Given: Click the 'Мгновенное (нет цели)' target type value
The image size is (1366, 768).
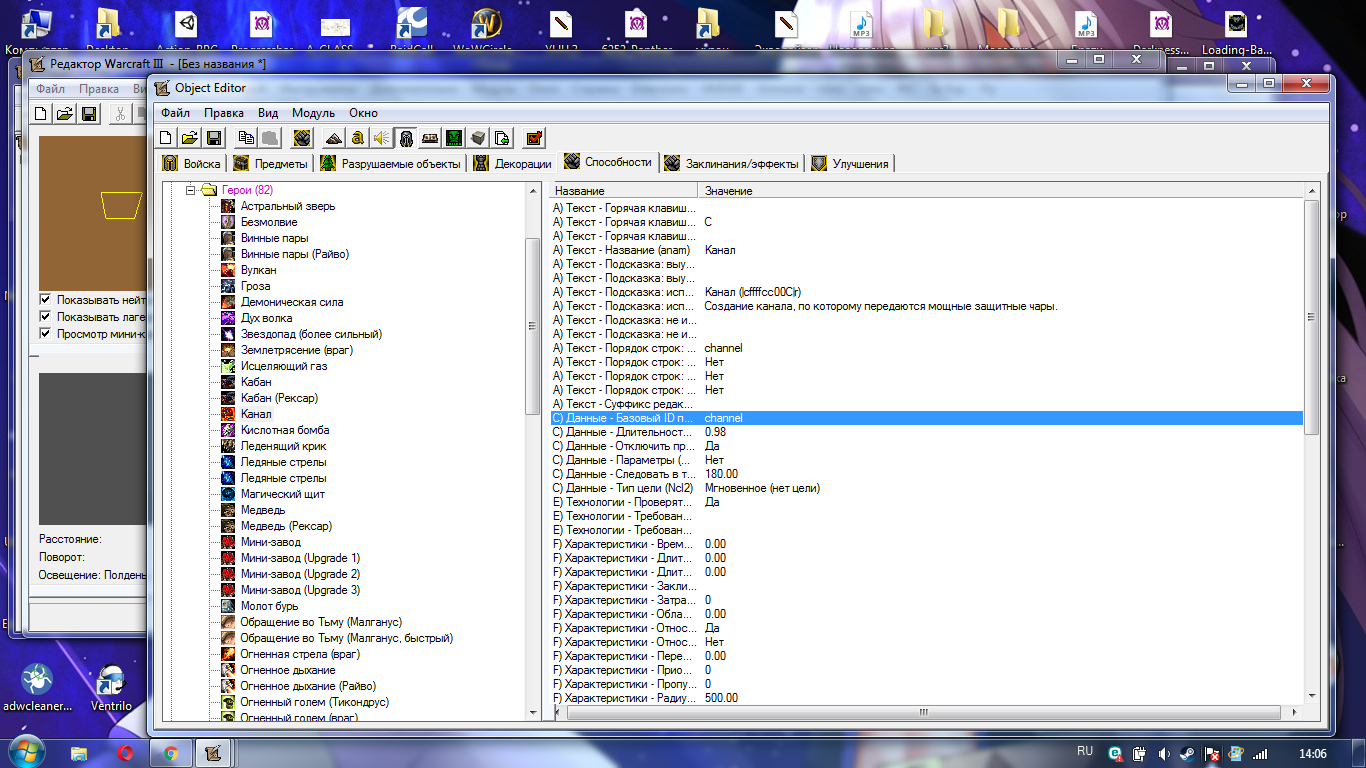Looking at the screenshot, I should [x=762, y=488].
